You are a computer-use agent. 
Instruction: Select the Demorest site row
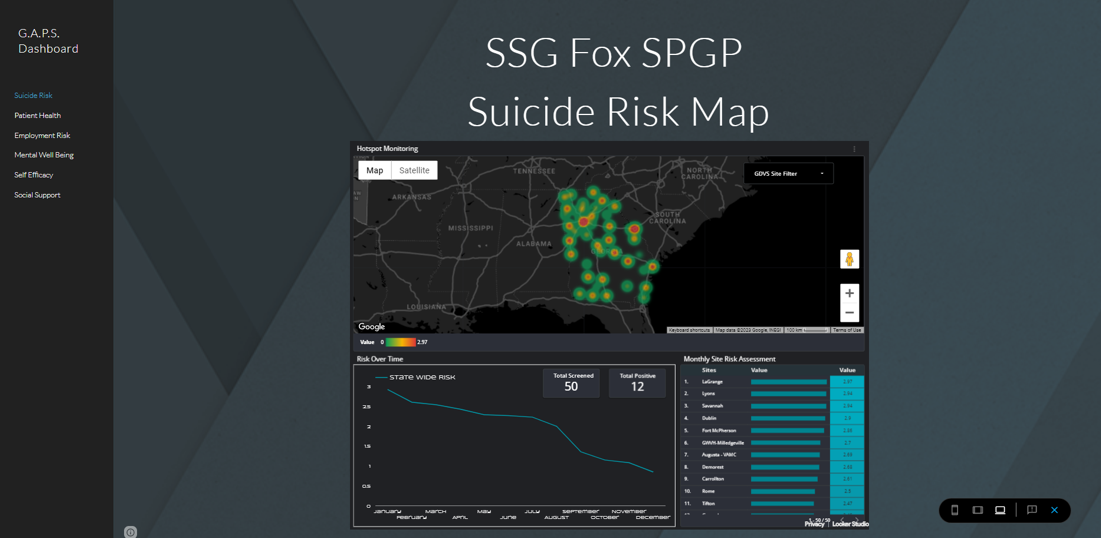point(772,467)
